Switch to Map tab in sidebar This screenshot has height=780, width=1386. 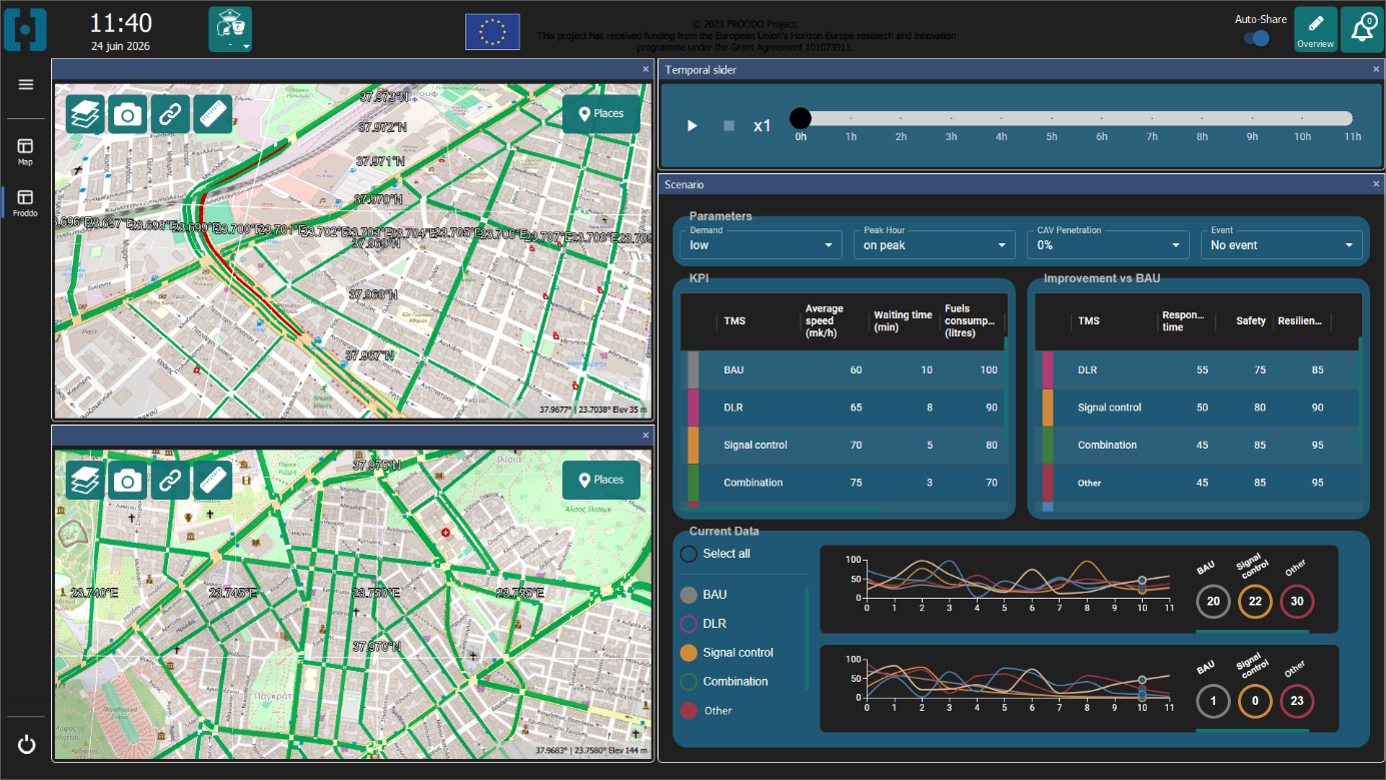(26, 152)
